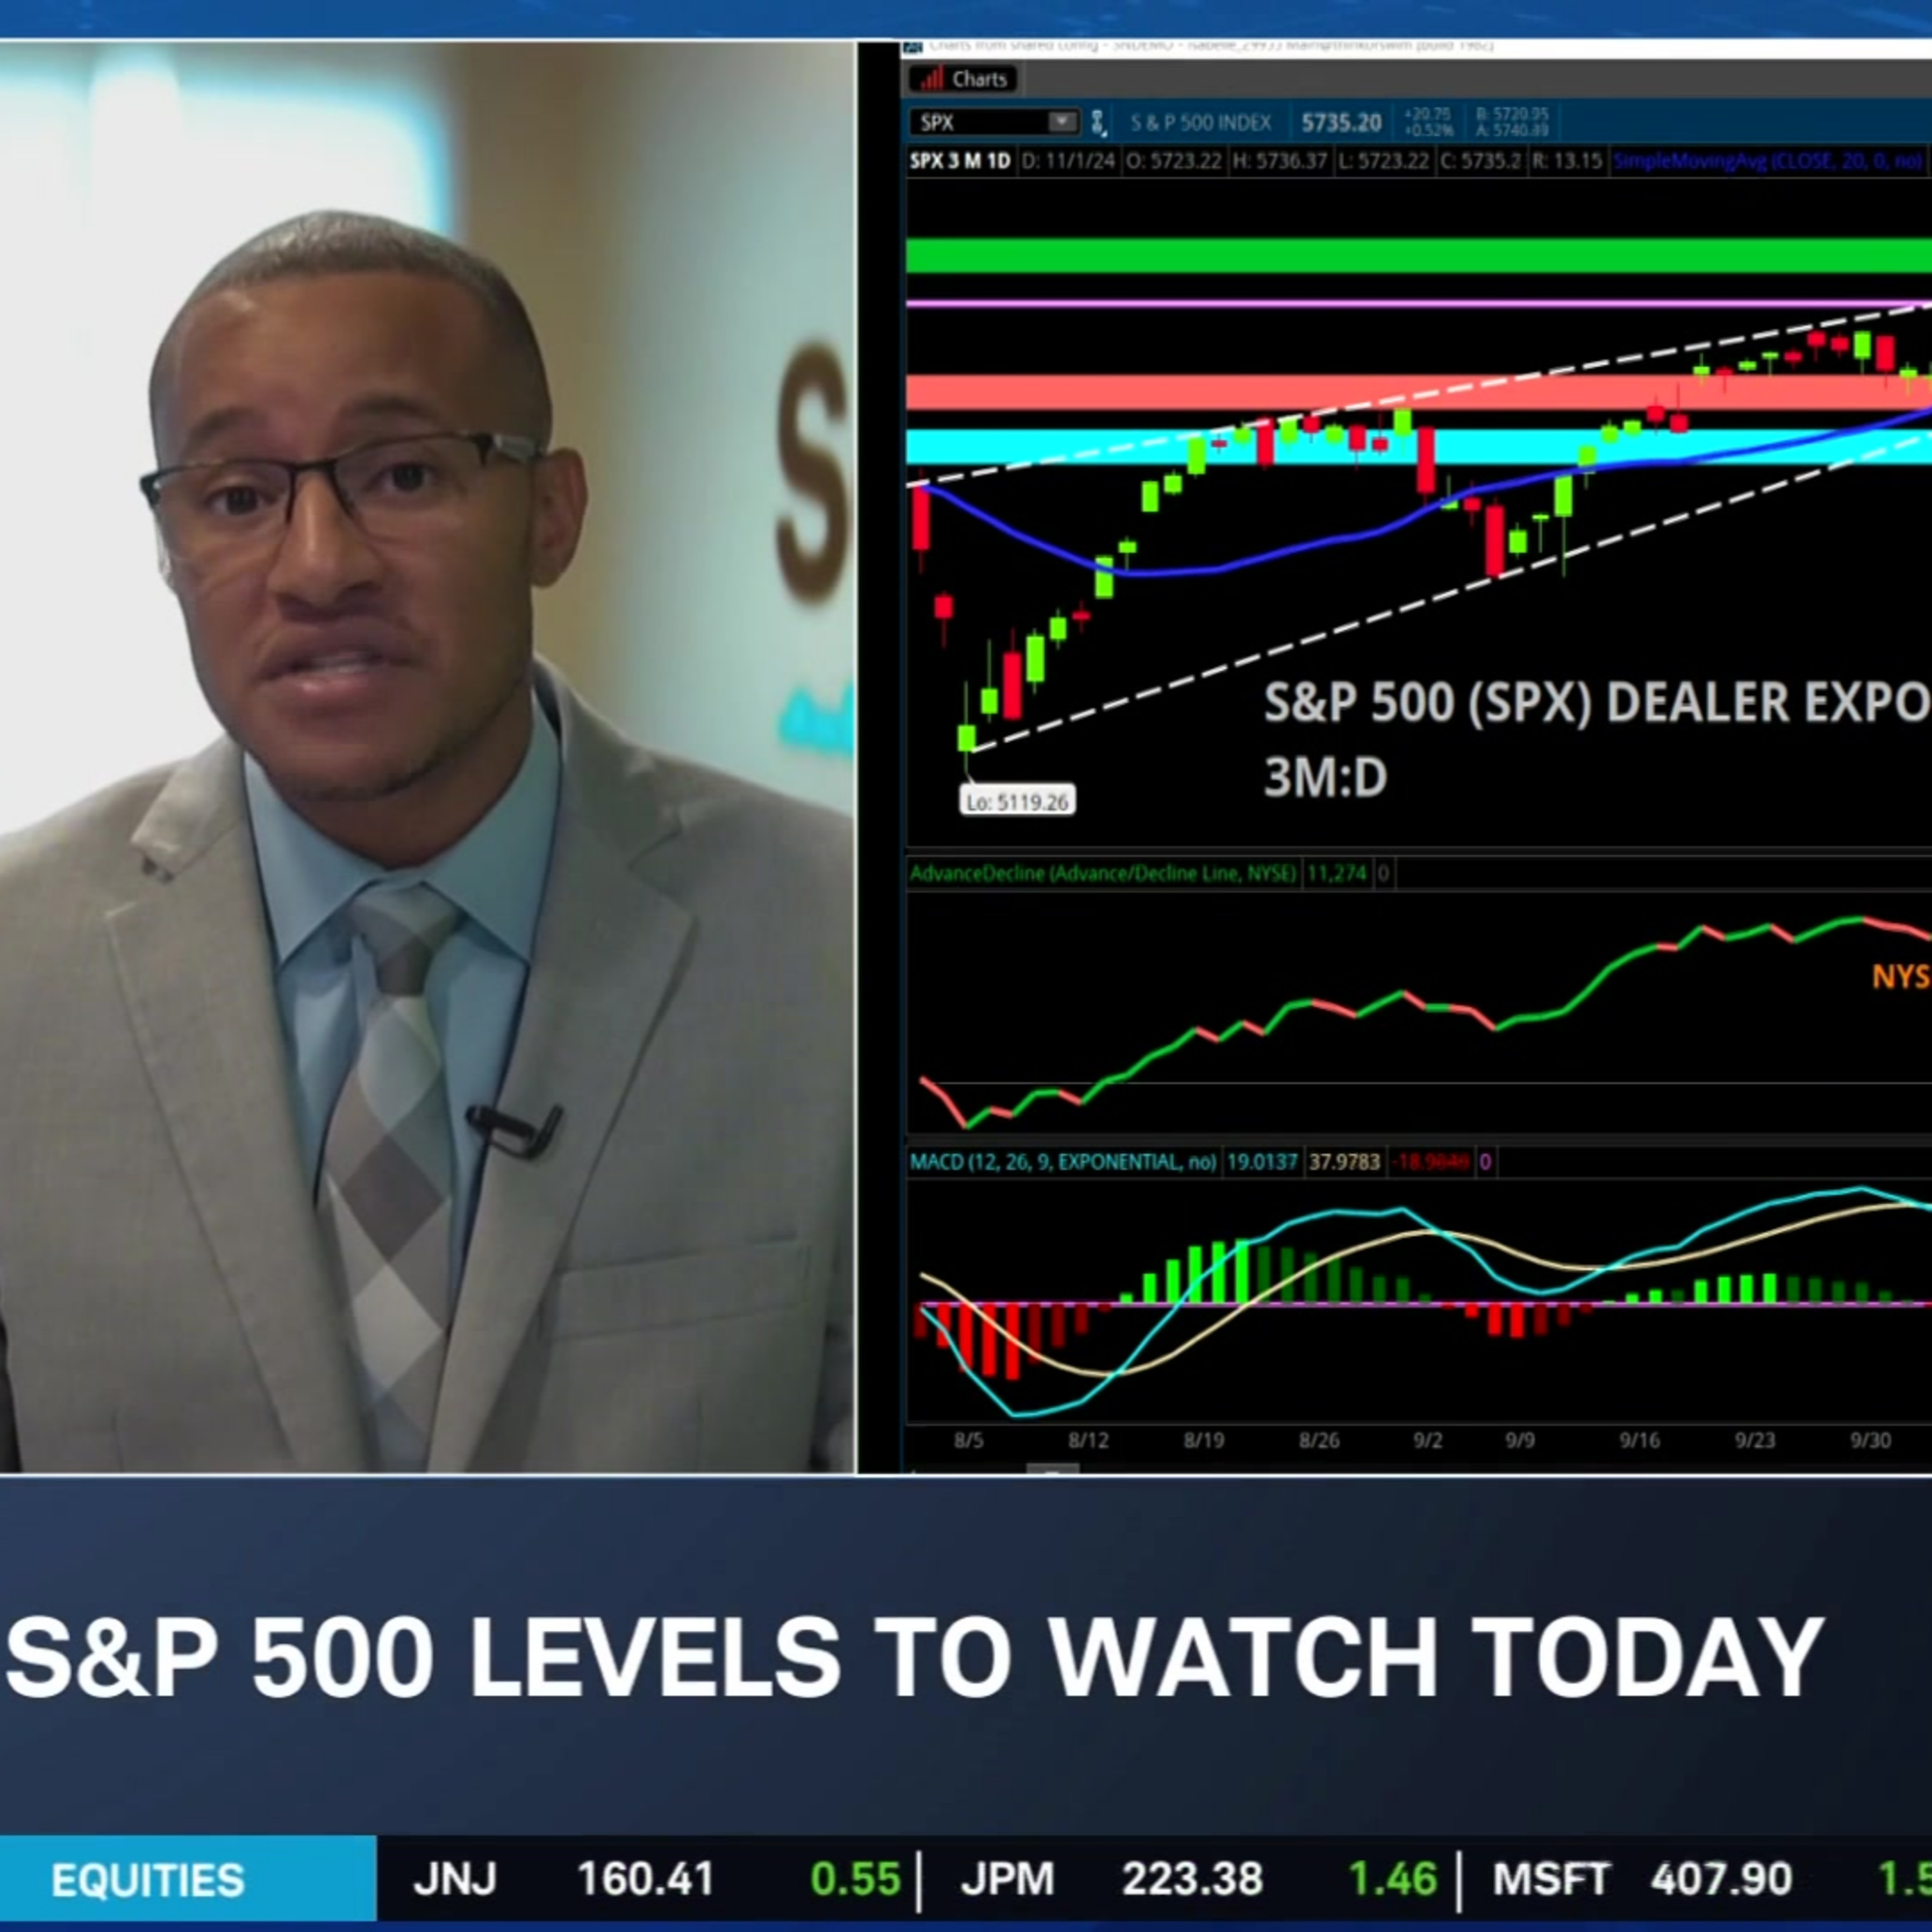Click the 9/23 date on time axis
This screenshot has width=1932, height=1932.
(1755, 1440)
